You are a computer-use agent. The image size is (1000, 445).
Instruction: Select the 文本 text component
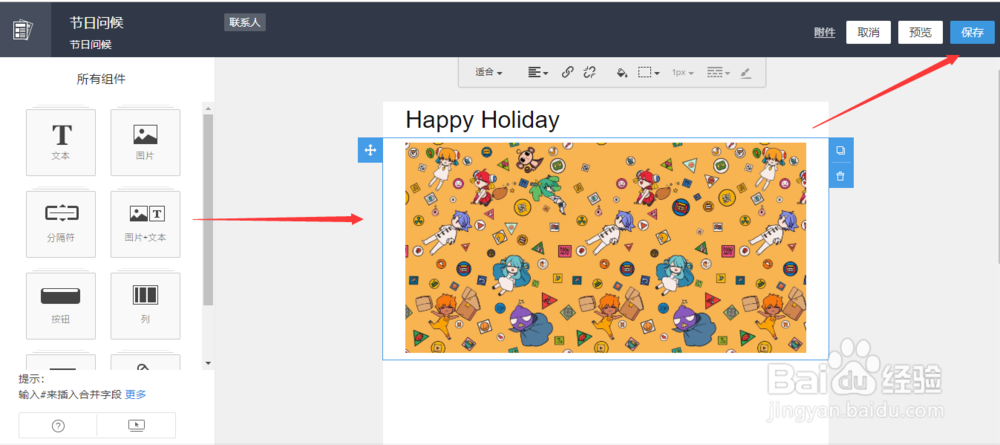pos(61,142)
